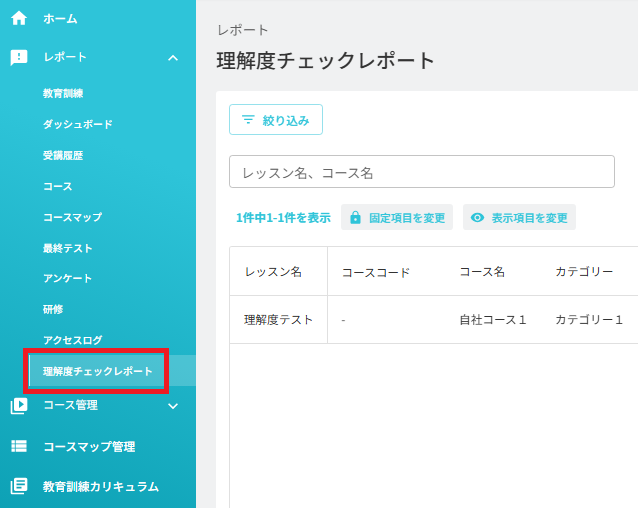Open コースマップ管理 label in sidebar
This screenshot has height=508, width=638.
(89, 447)
